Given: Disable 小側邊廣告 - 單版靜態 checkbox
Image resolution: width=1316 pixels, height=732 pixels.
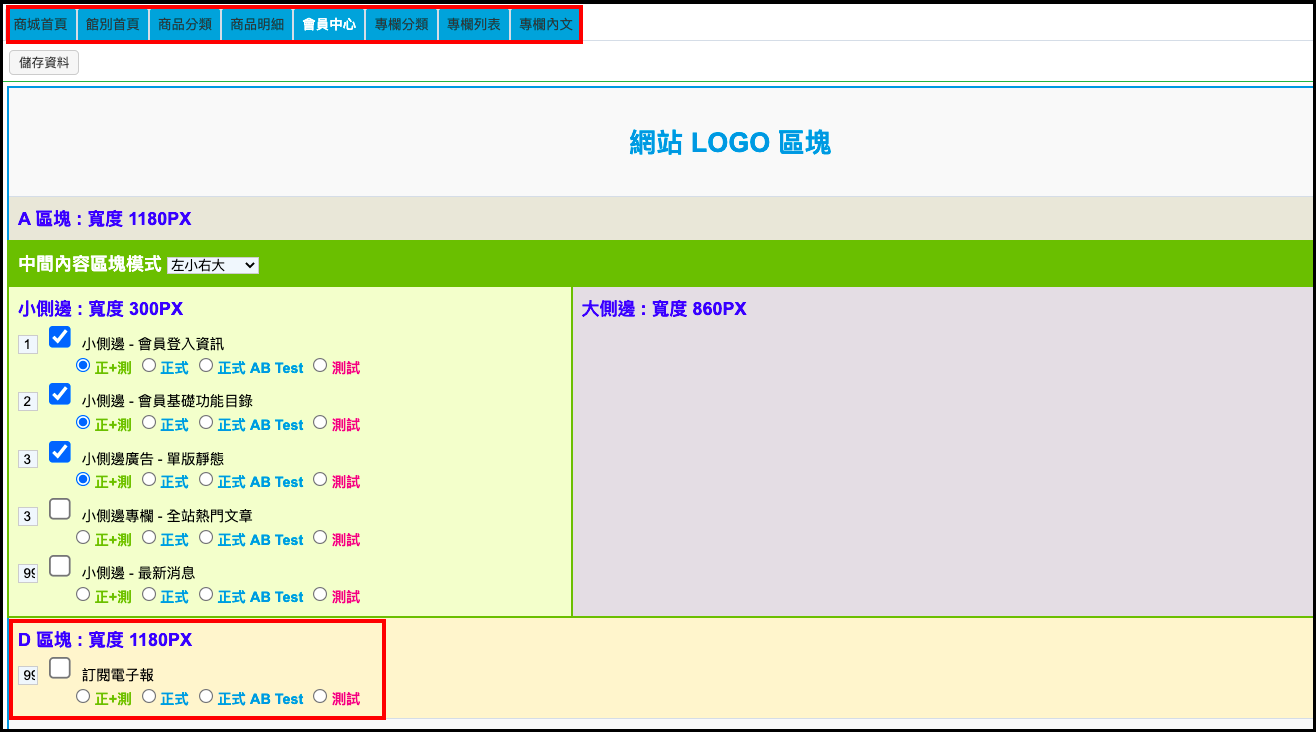Looking at the screenshot, I should point(60,452).
